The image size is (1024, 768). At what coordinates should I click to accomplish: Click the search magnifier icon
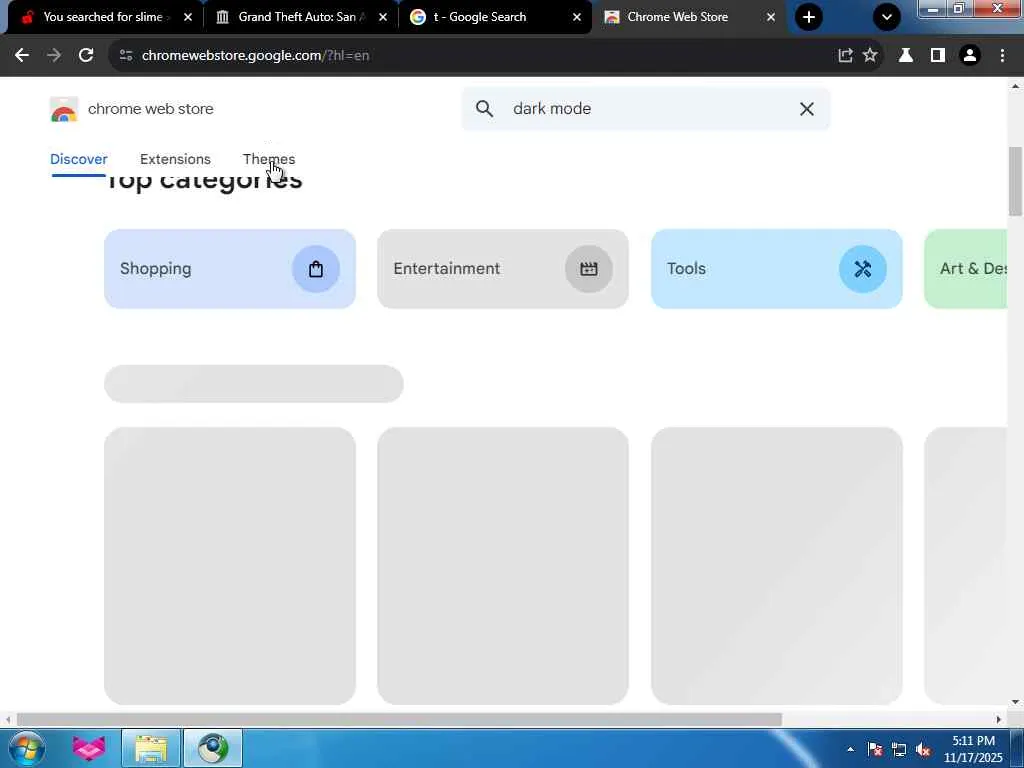(485, 109)
